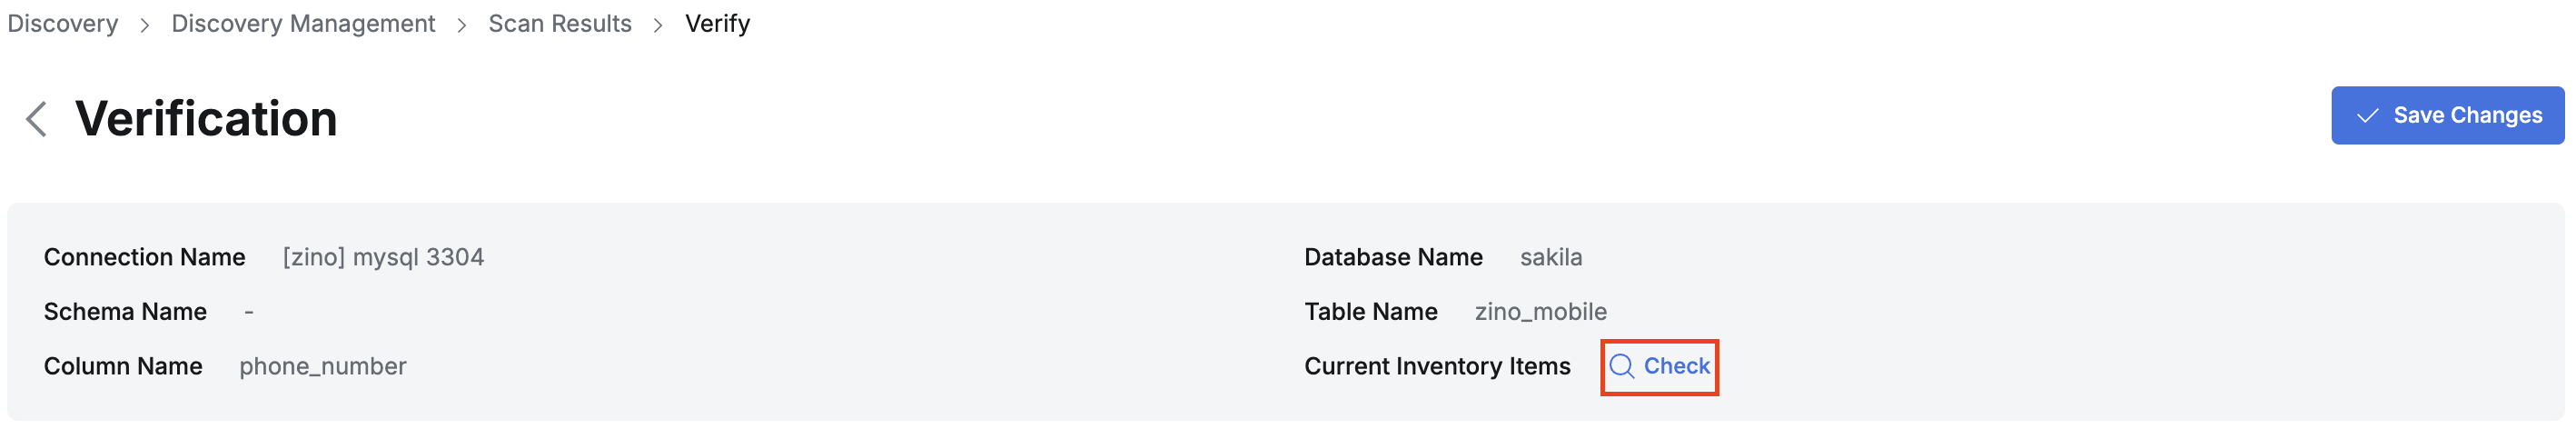The height and width of the screenshot is (429, 2576).
Task: Select the connection value "[zino] mysql 3304"
Action: point(383,258)
